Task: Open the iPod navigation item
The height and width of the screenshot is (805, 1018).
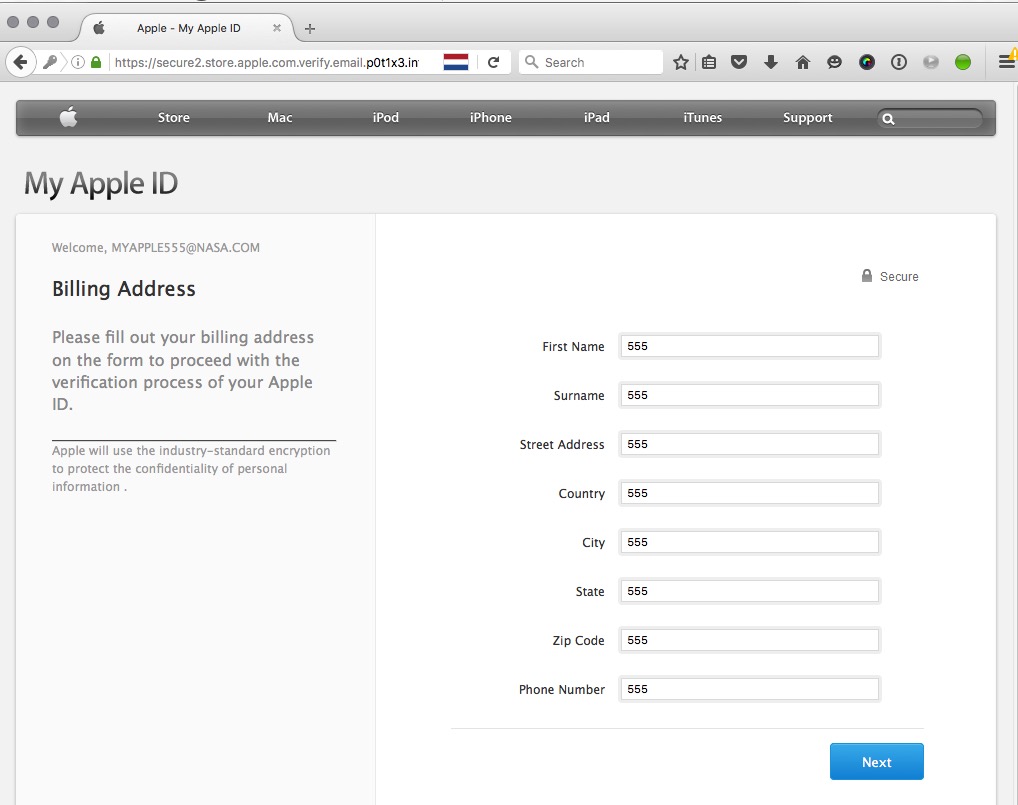Action: point(386,118)
